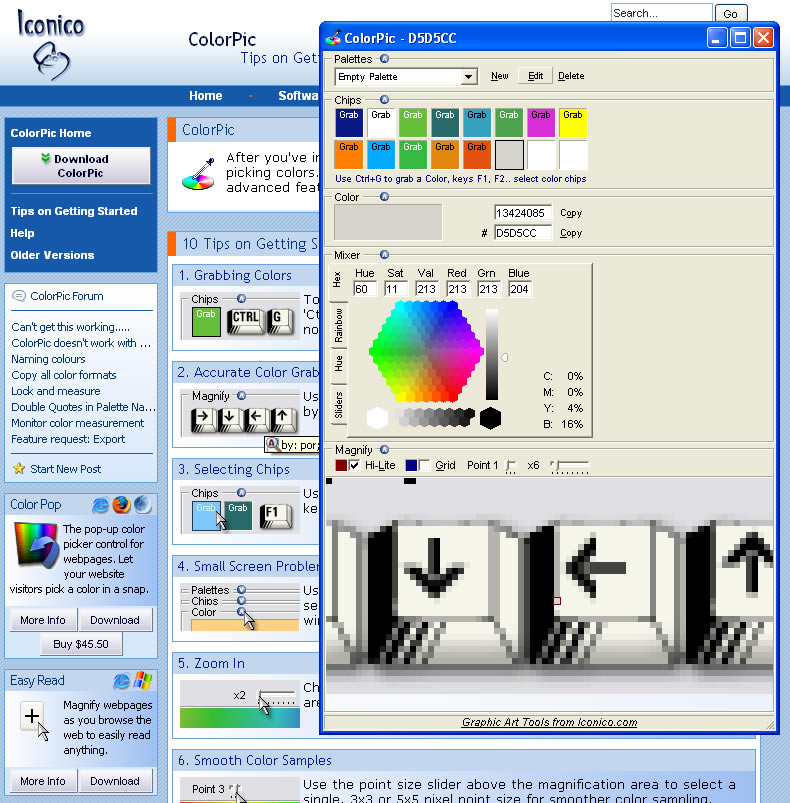Toggle the Hi-Lite checkbox

354,465
